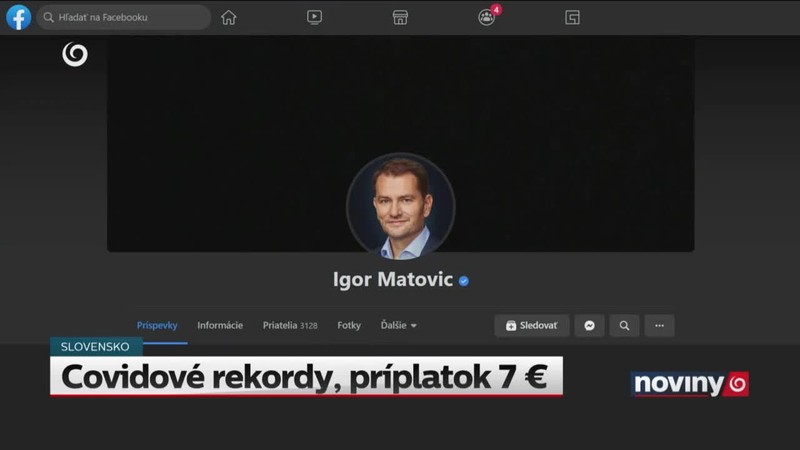The image size is (800, 450).
Task: Click the Sledovať follow button
Action: (x=532, y=326)
